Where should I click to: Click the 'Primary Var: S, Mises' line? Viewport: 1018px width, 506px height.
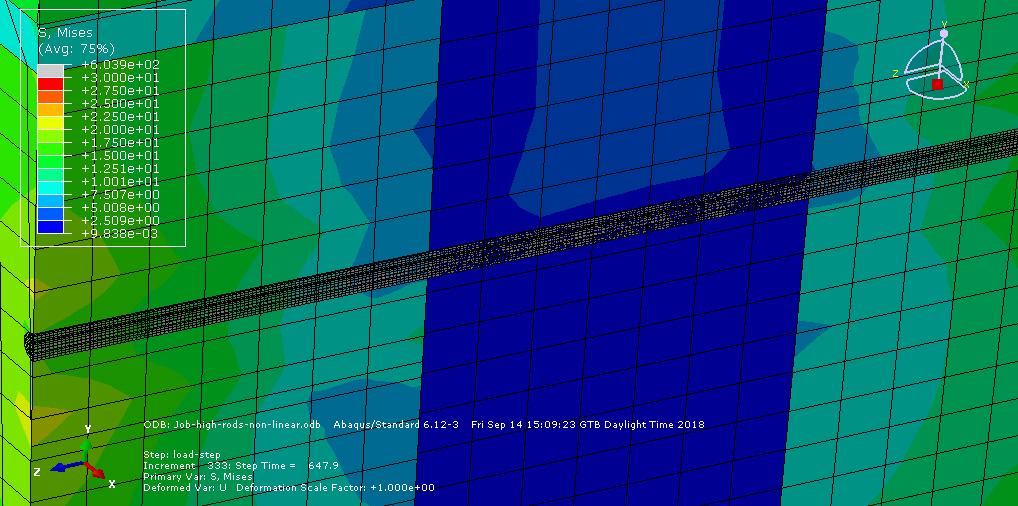(x=197, y=477)
